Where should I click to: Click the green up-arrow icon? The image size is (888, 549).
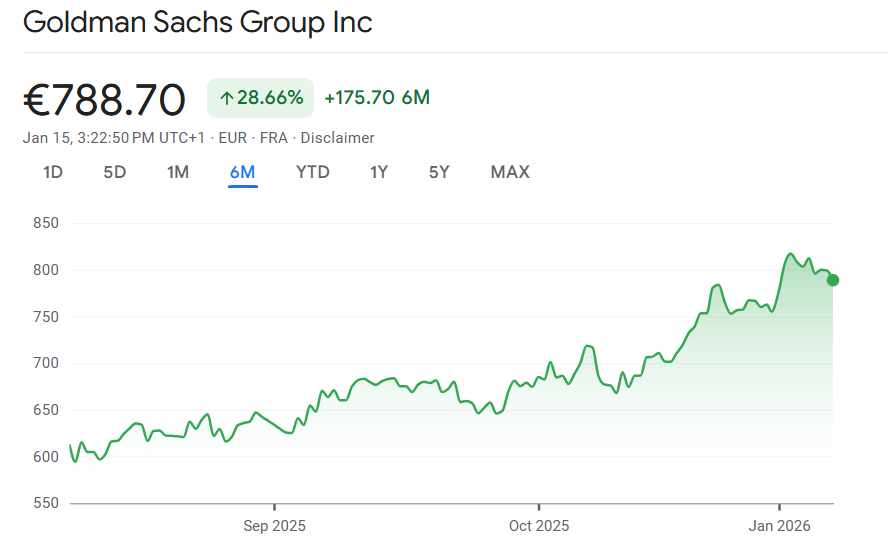(x=226, y=98)
